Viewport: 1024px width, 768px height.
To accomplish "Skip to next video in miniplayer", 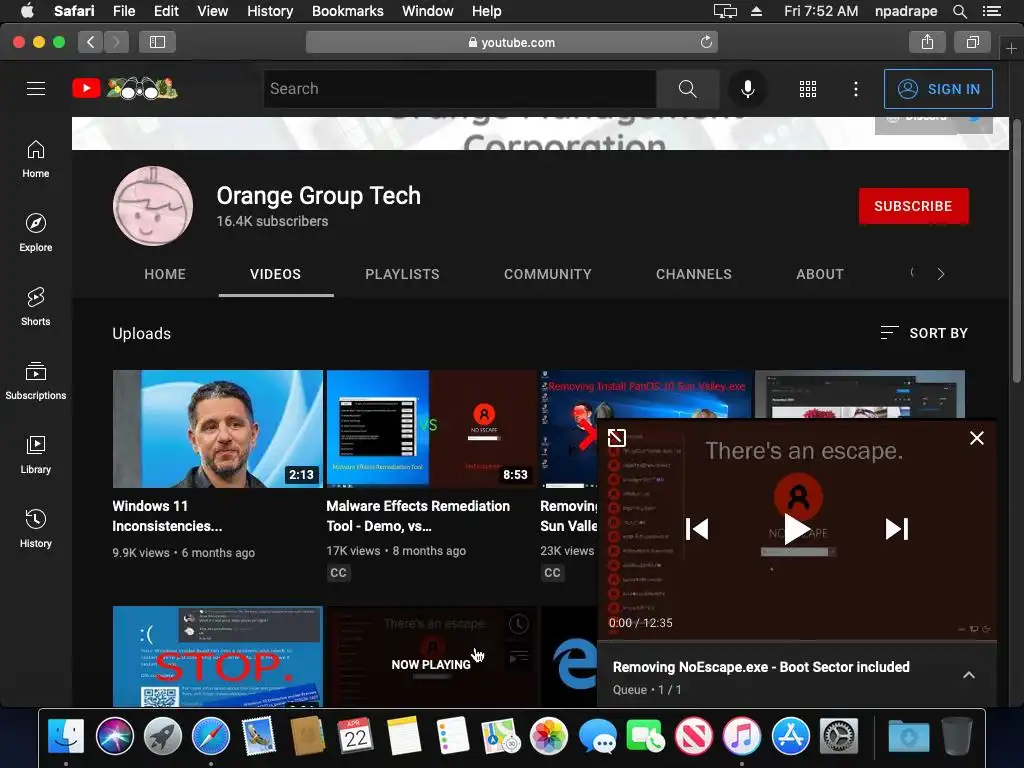I will 897,528.
